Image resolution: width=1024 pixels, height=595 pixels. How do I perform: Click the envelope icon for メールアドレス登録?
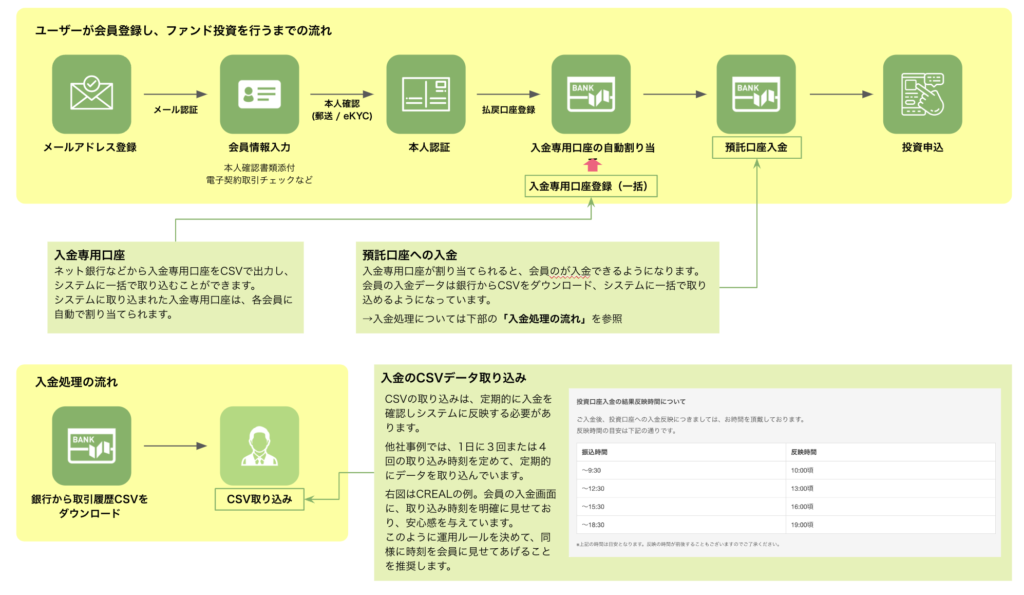(91, 94)
